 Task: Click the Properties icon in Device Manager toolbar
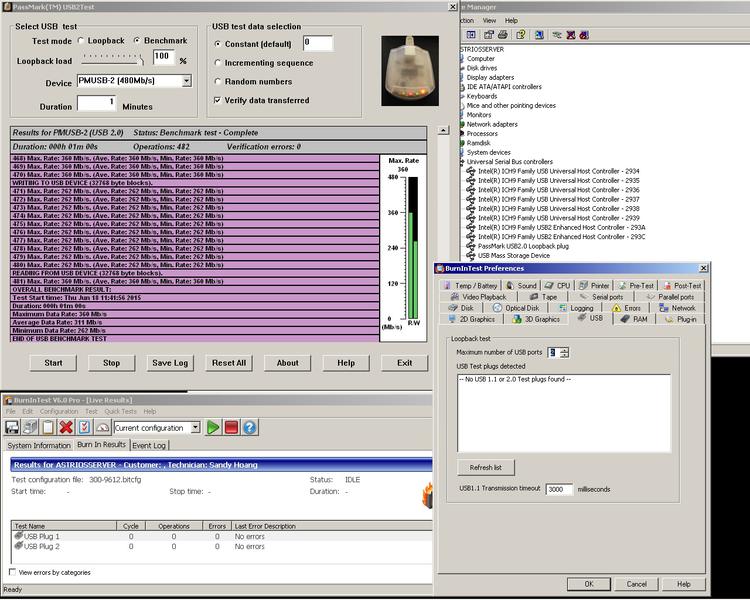pos(488,34)
